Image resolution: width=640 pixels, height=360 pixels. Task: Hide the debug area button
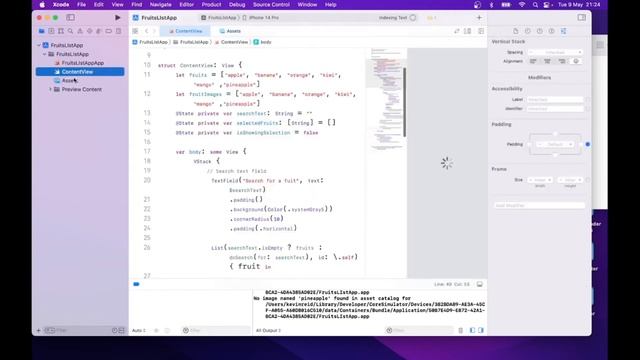tap(480, 284)
